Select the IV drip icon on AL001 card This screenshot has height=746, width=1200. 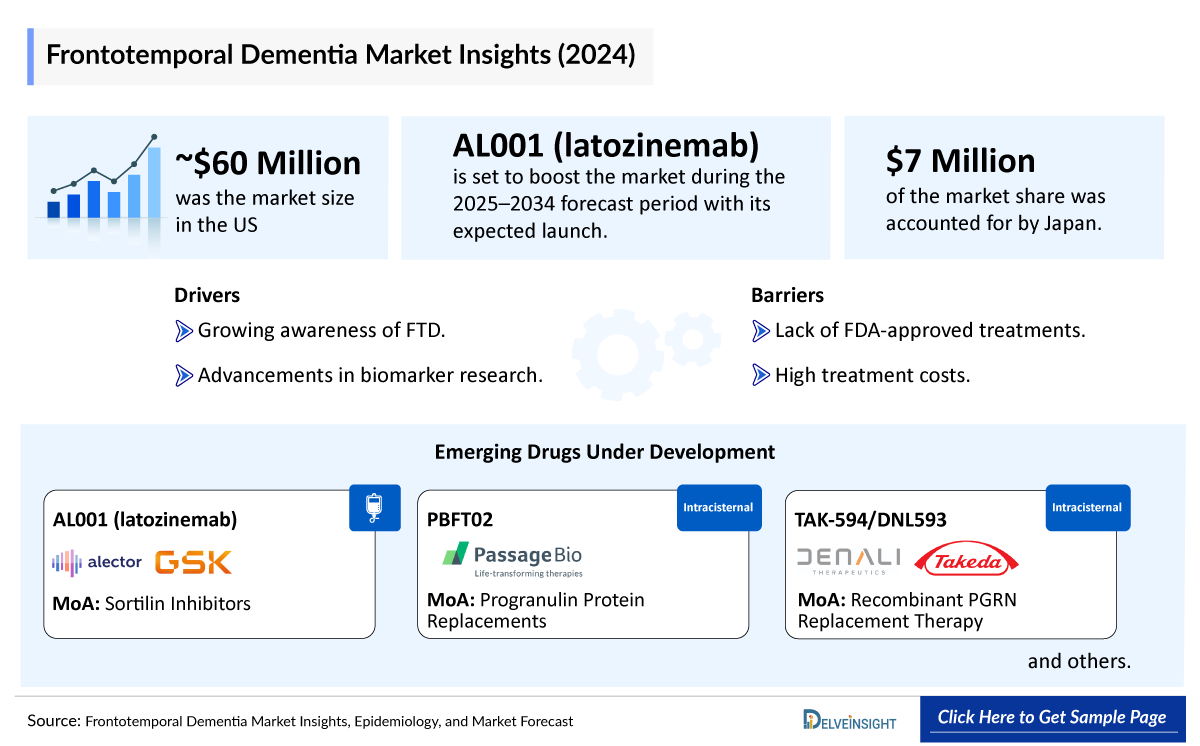click(375, 507)
